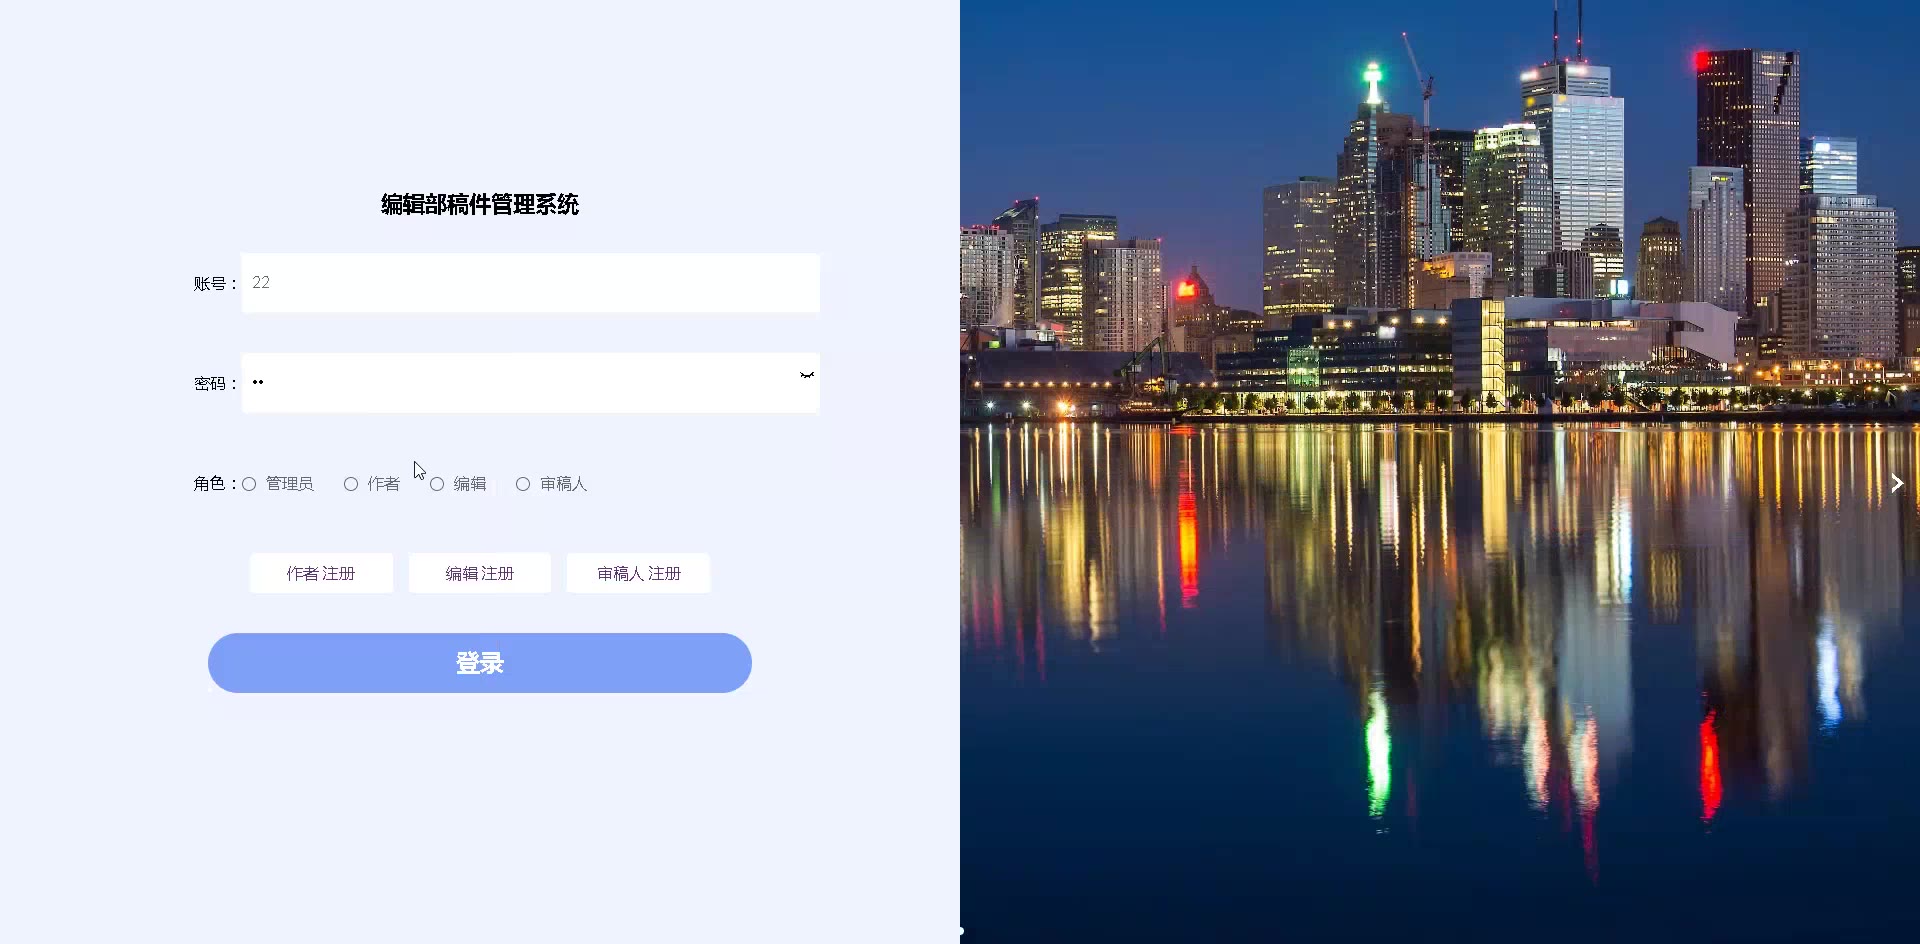Advance carousel with right arrow

1897,483
